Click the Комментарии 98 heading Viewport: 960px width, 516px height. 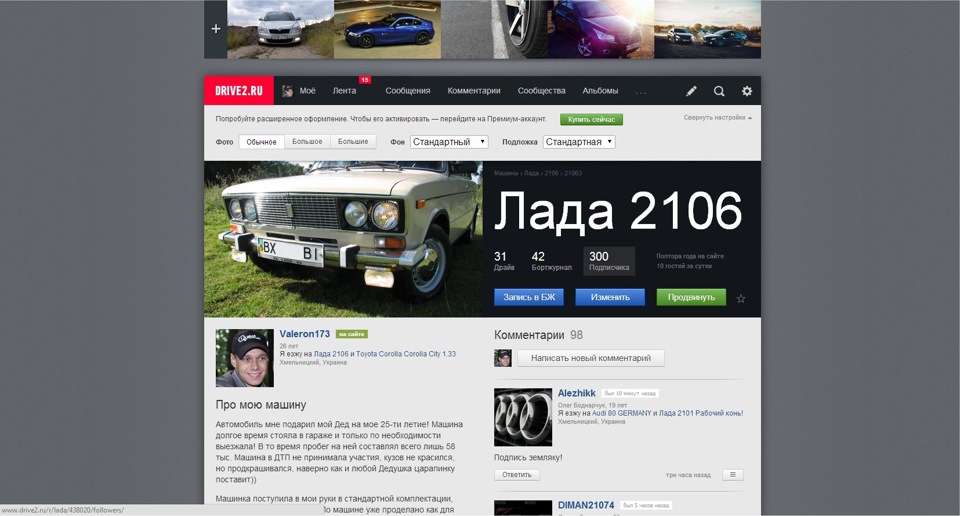[x=538, y=335]
